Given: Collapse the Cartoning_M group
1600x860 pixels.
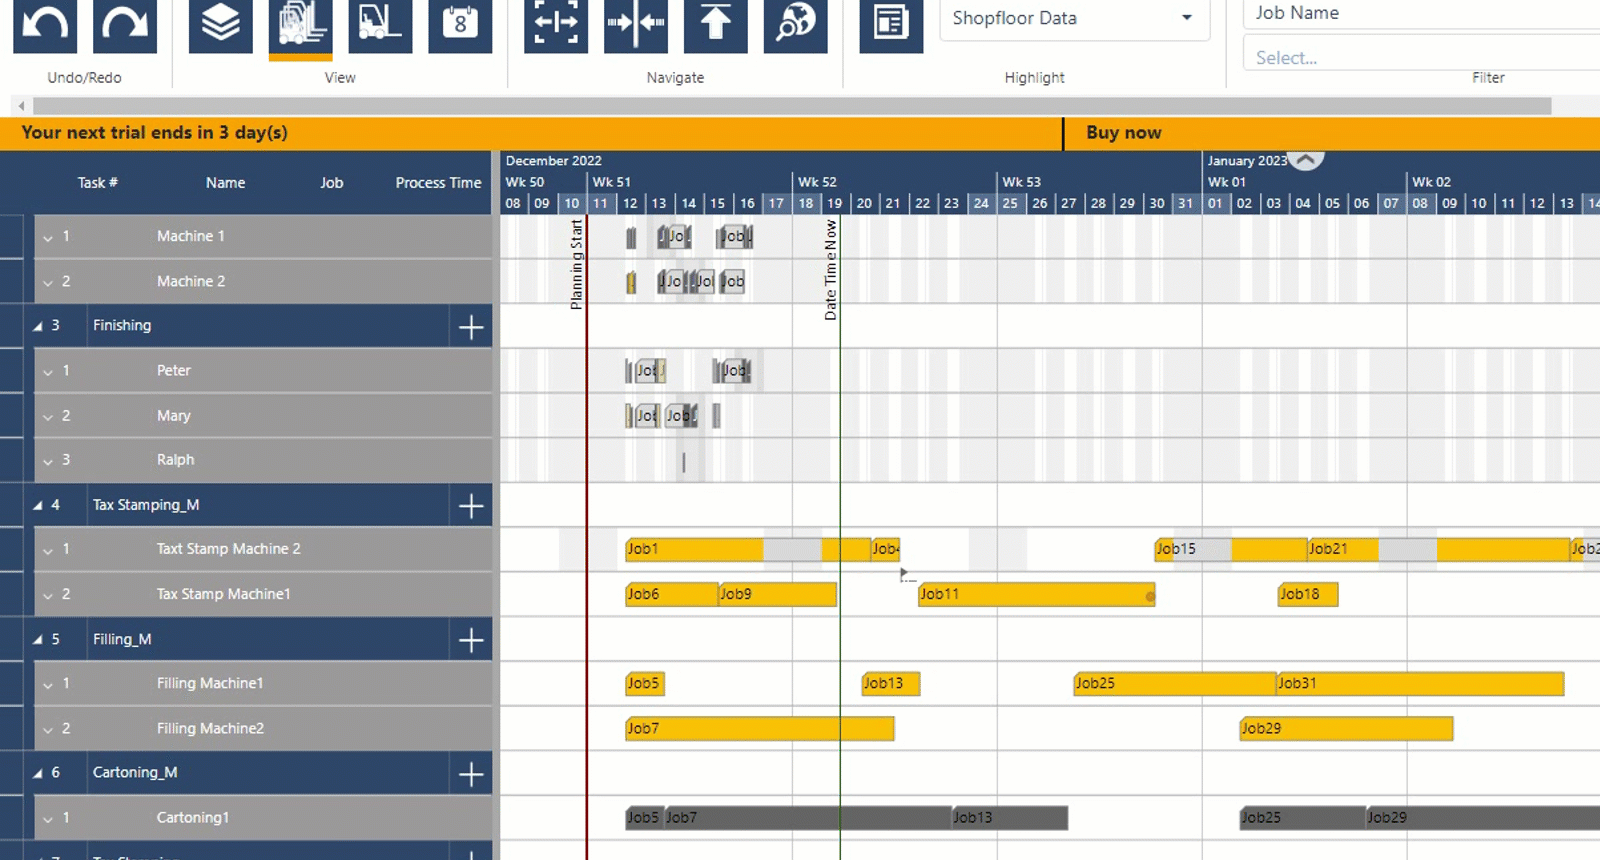Looking at the screenshot, I should (38, 773).
